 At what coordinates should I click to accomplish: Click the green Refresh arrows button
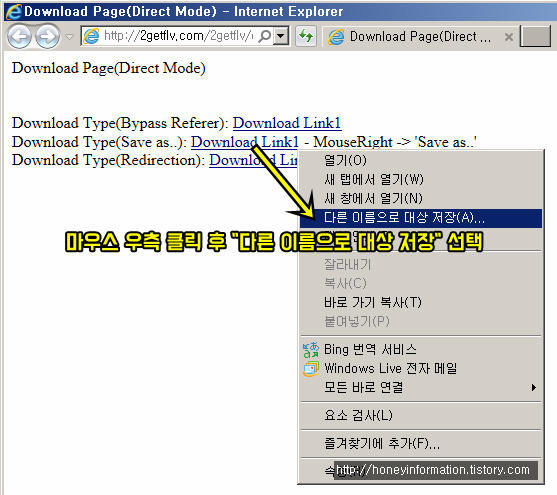[306, 36]
